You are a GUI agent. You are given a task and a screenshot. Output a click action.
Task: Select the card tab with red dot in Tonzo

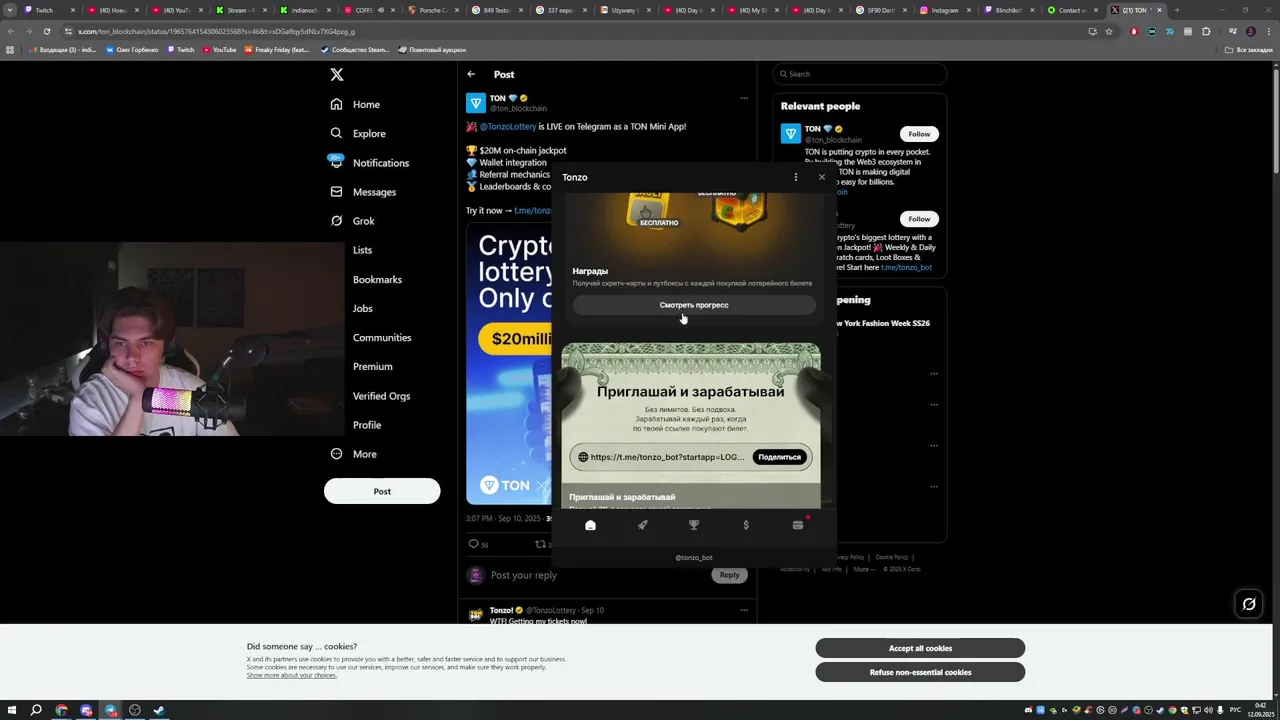[x=798, y=525]
